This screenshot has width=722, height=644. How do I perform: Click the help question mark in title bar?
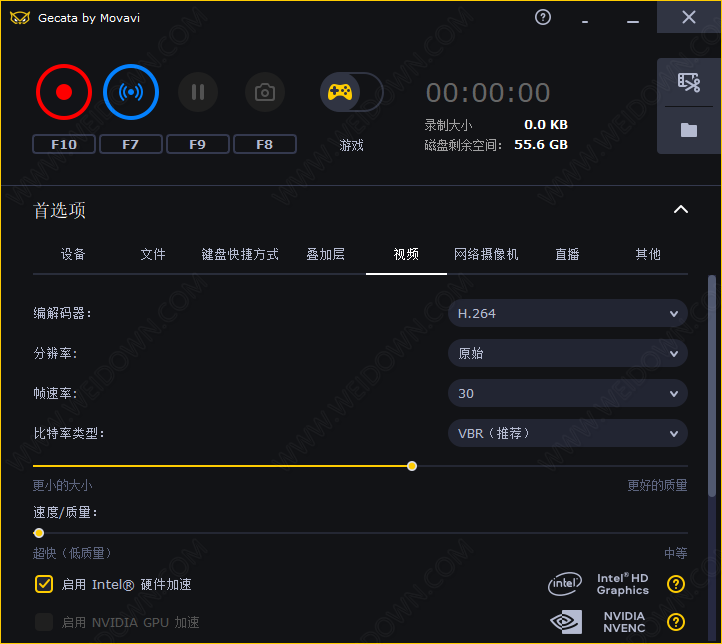tap(543, 17)
